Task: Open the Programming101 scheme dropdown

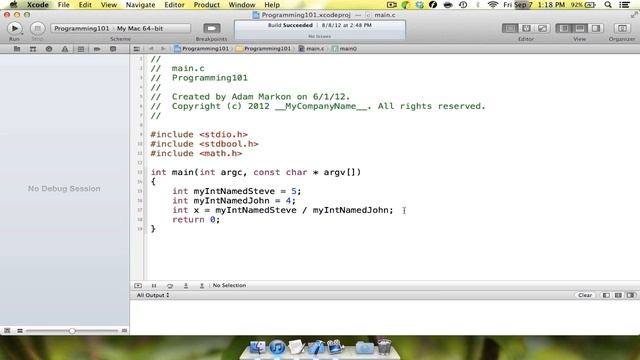Action: click(x=82, y=28)
